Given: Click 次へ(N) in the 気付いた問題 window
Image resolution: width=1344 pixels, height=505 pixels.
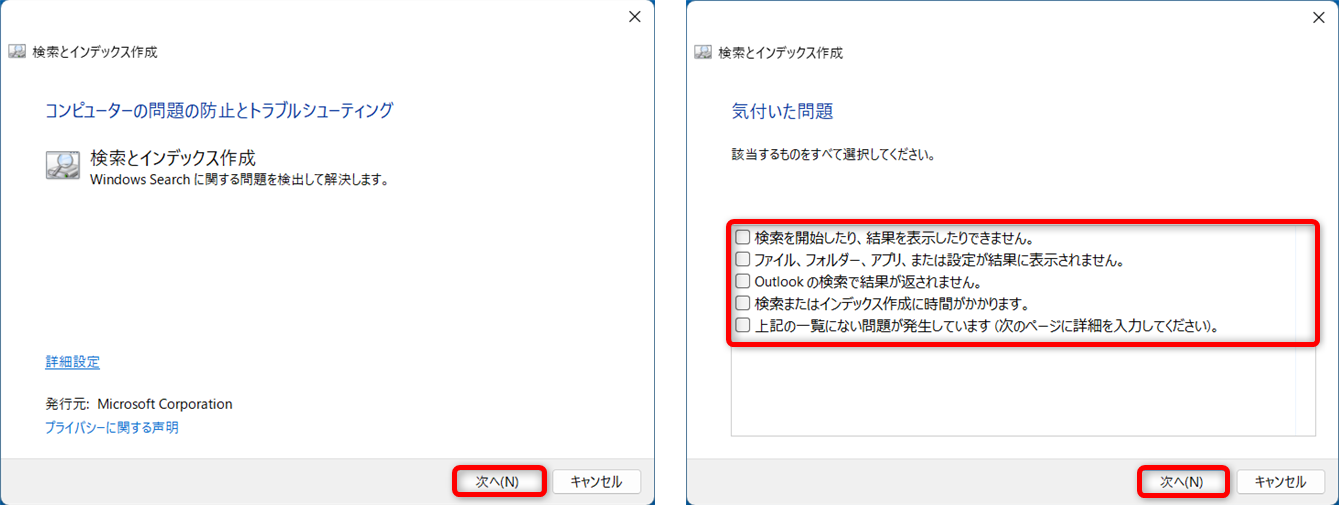Looking at the screenshot, I should pos(1184,481).
